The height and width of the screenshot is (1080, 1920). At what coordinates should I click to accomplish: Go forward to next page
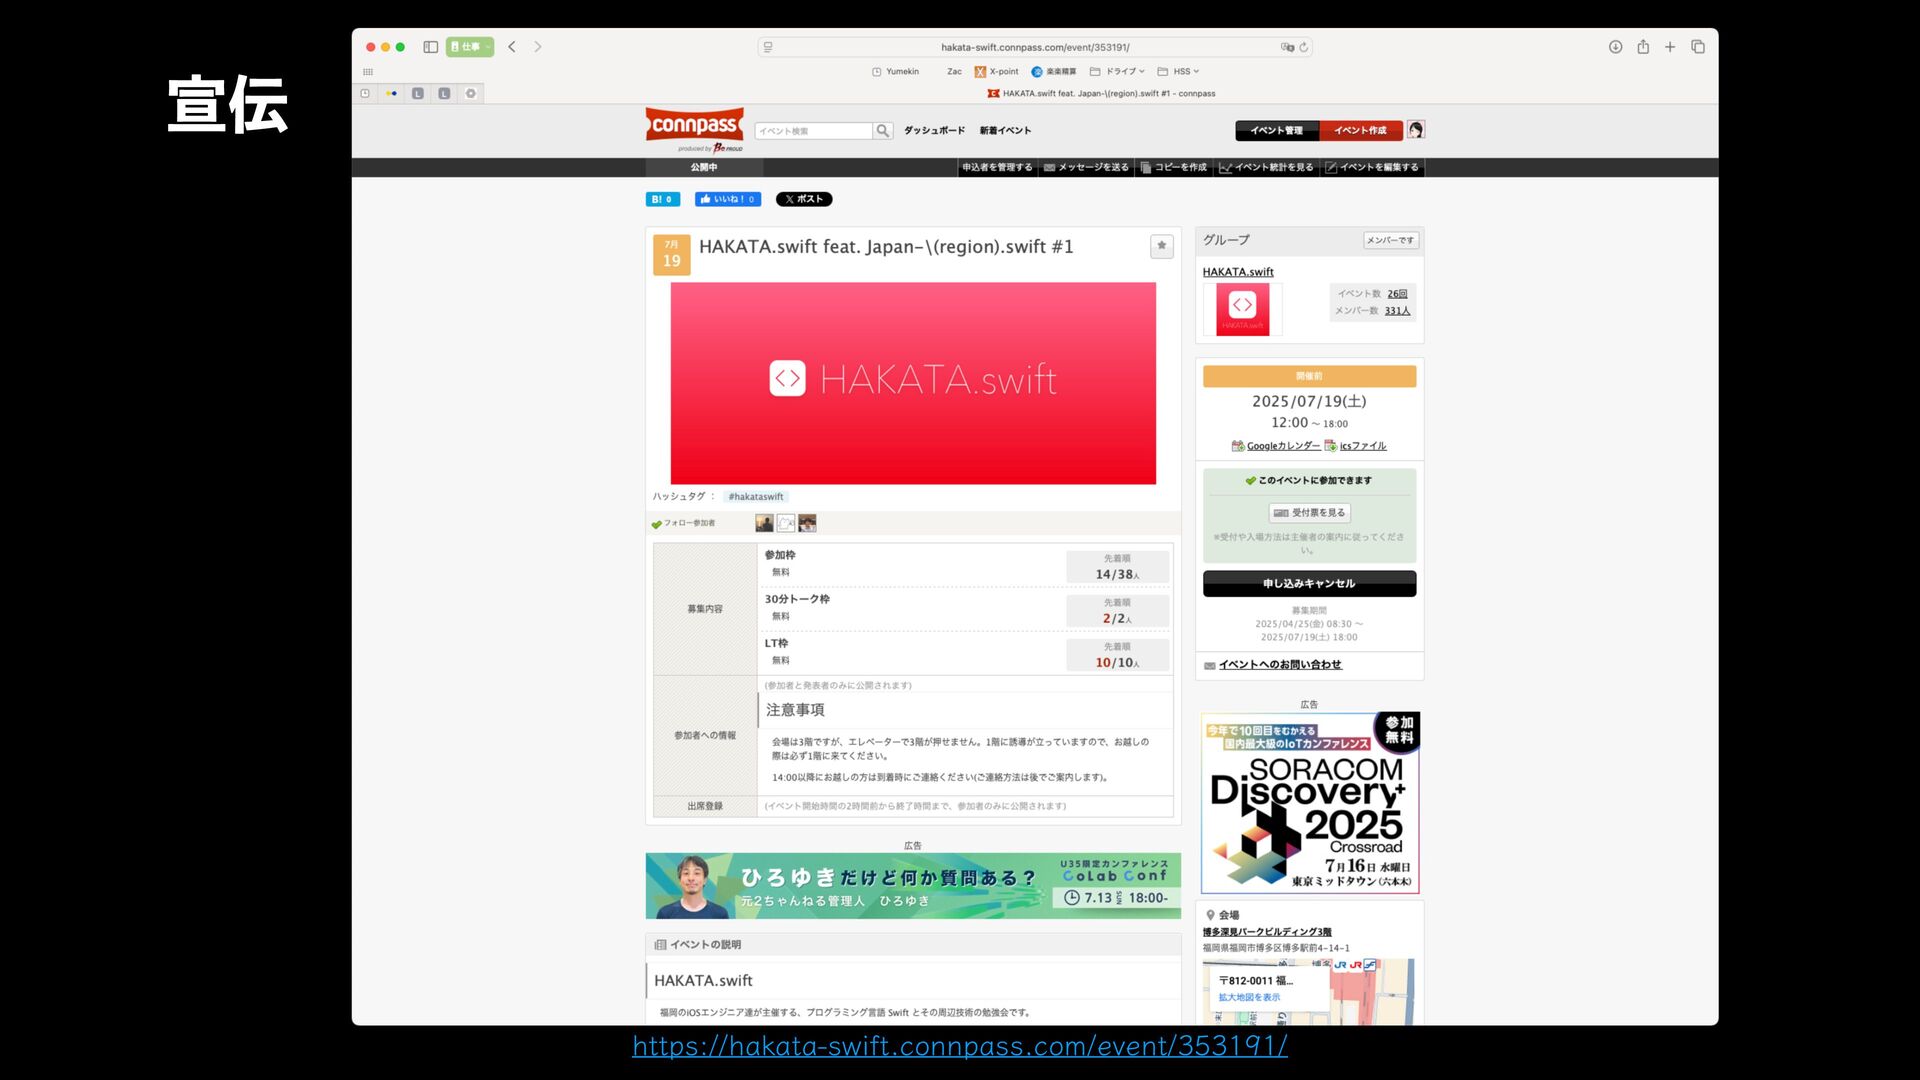point(538,47)
